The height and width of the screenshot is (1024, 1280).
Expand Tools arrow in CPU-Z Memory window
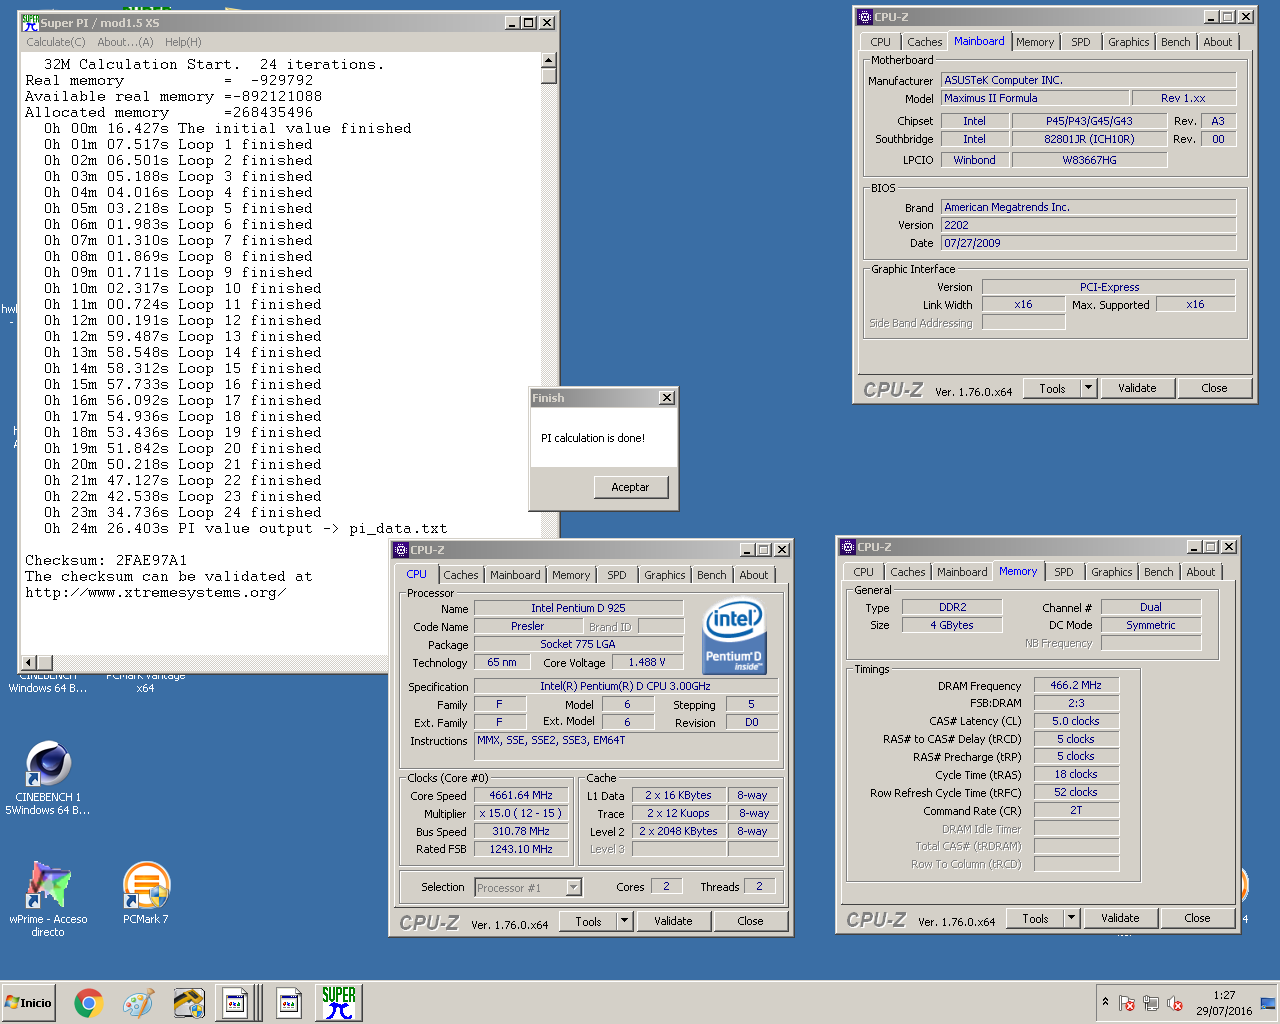tap(1072, 918)
